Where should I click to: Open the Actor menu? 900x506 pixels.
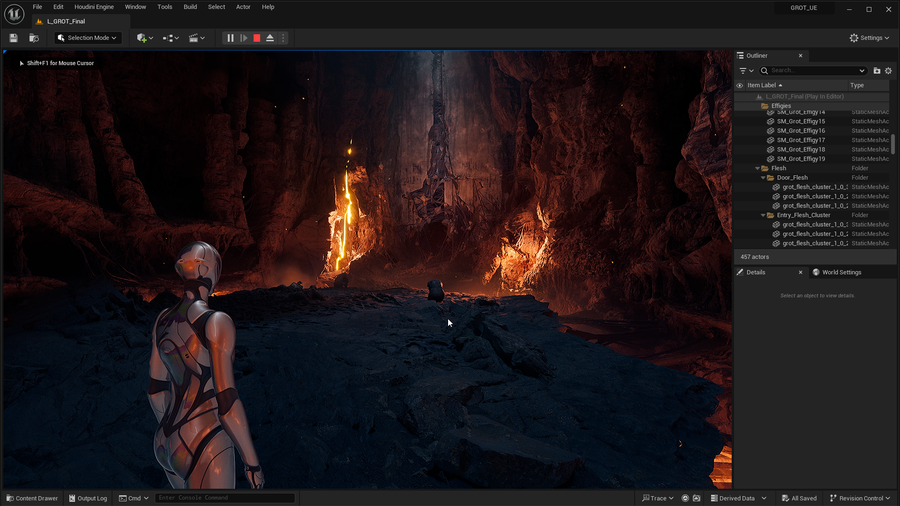click(243, 7)
